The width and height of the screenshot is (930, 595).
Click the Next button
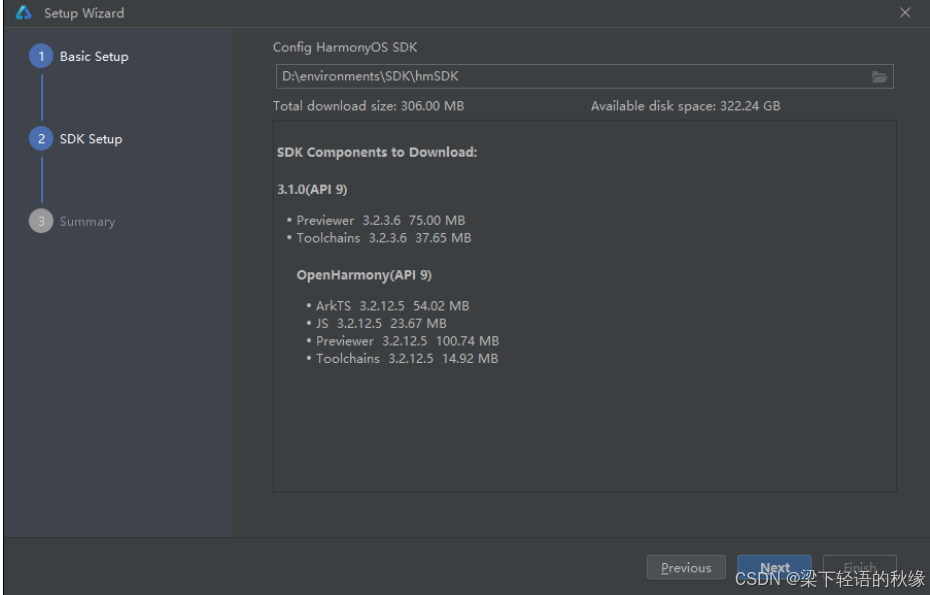(774, 568)
